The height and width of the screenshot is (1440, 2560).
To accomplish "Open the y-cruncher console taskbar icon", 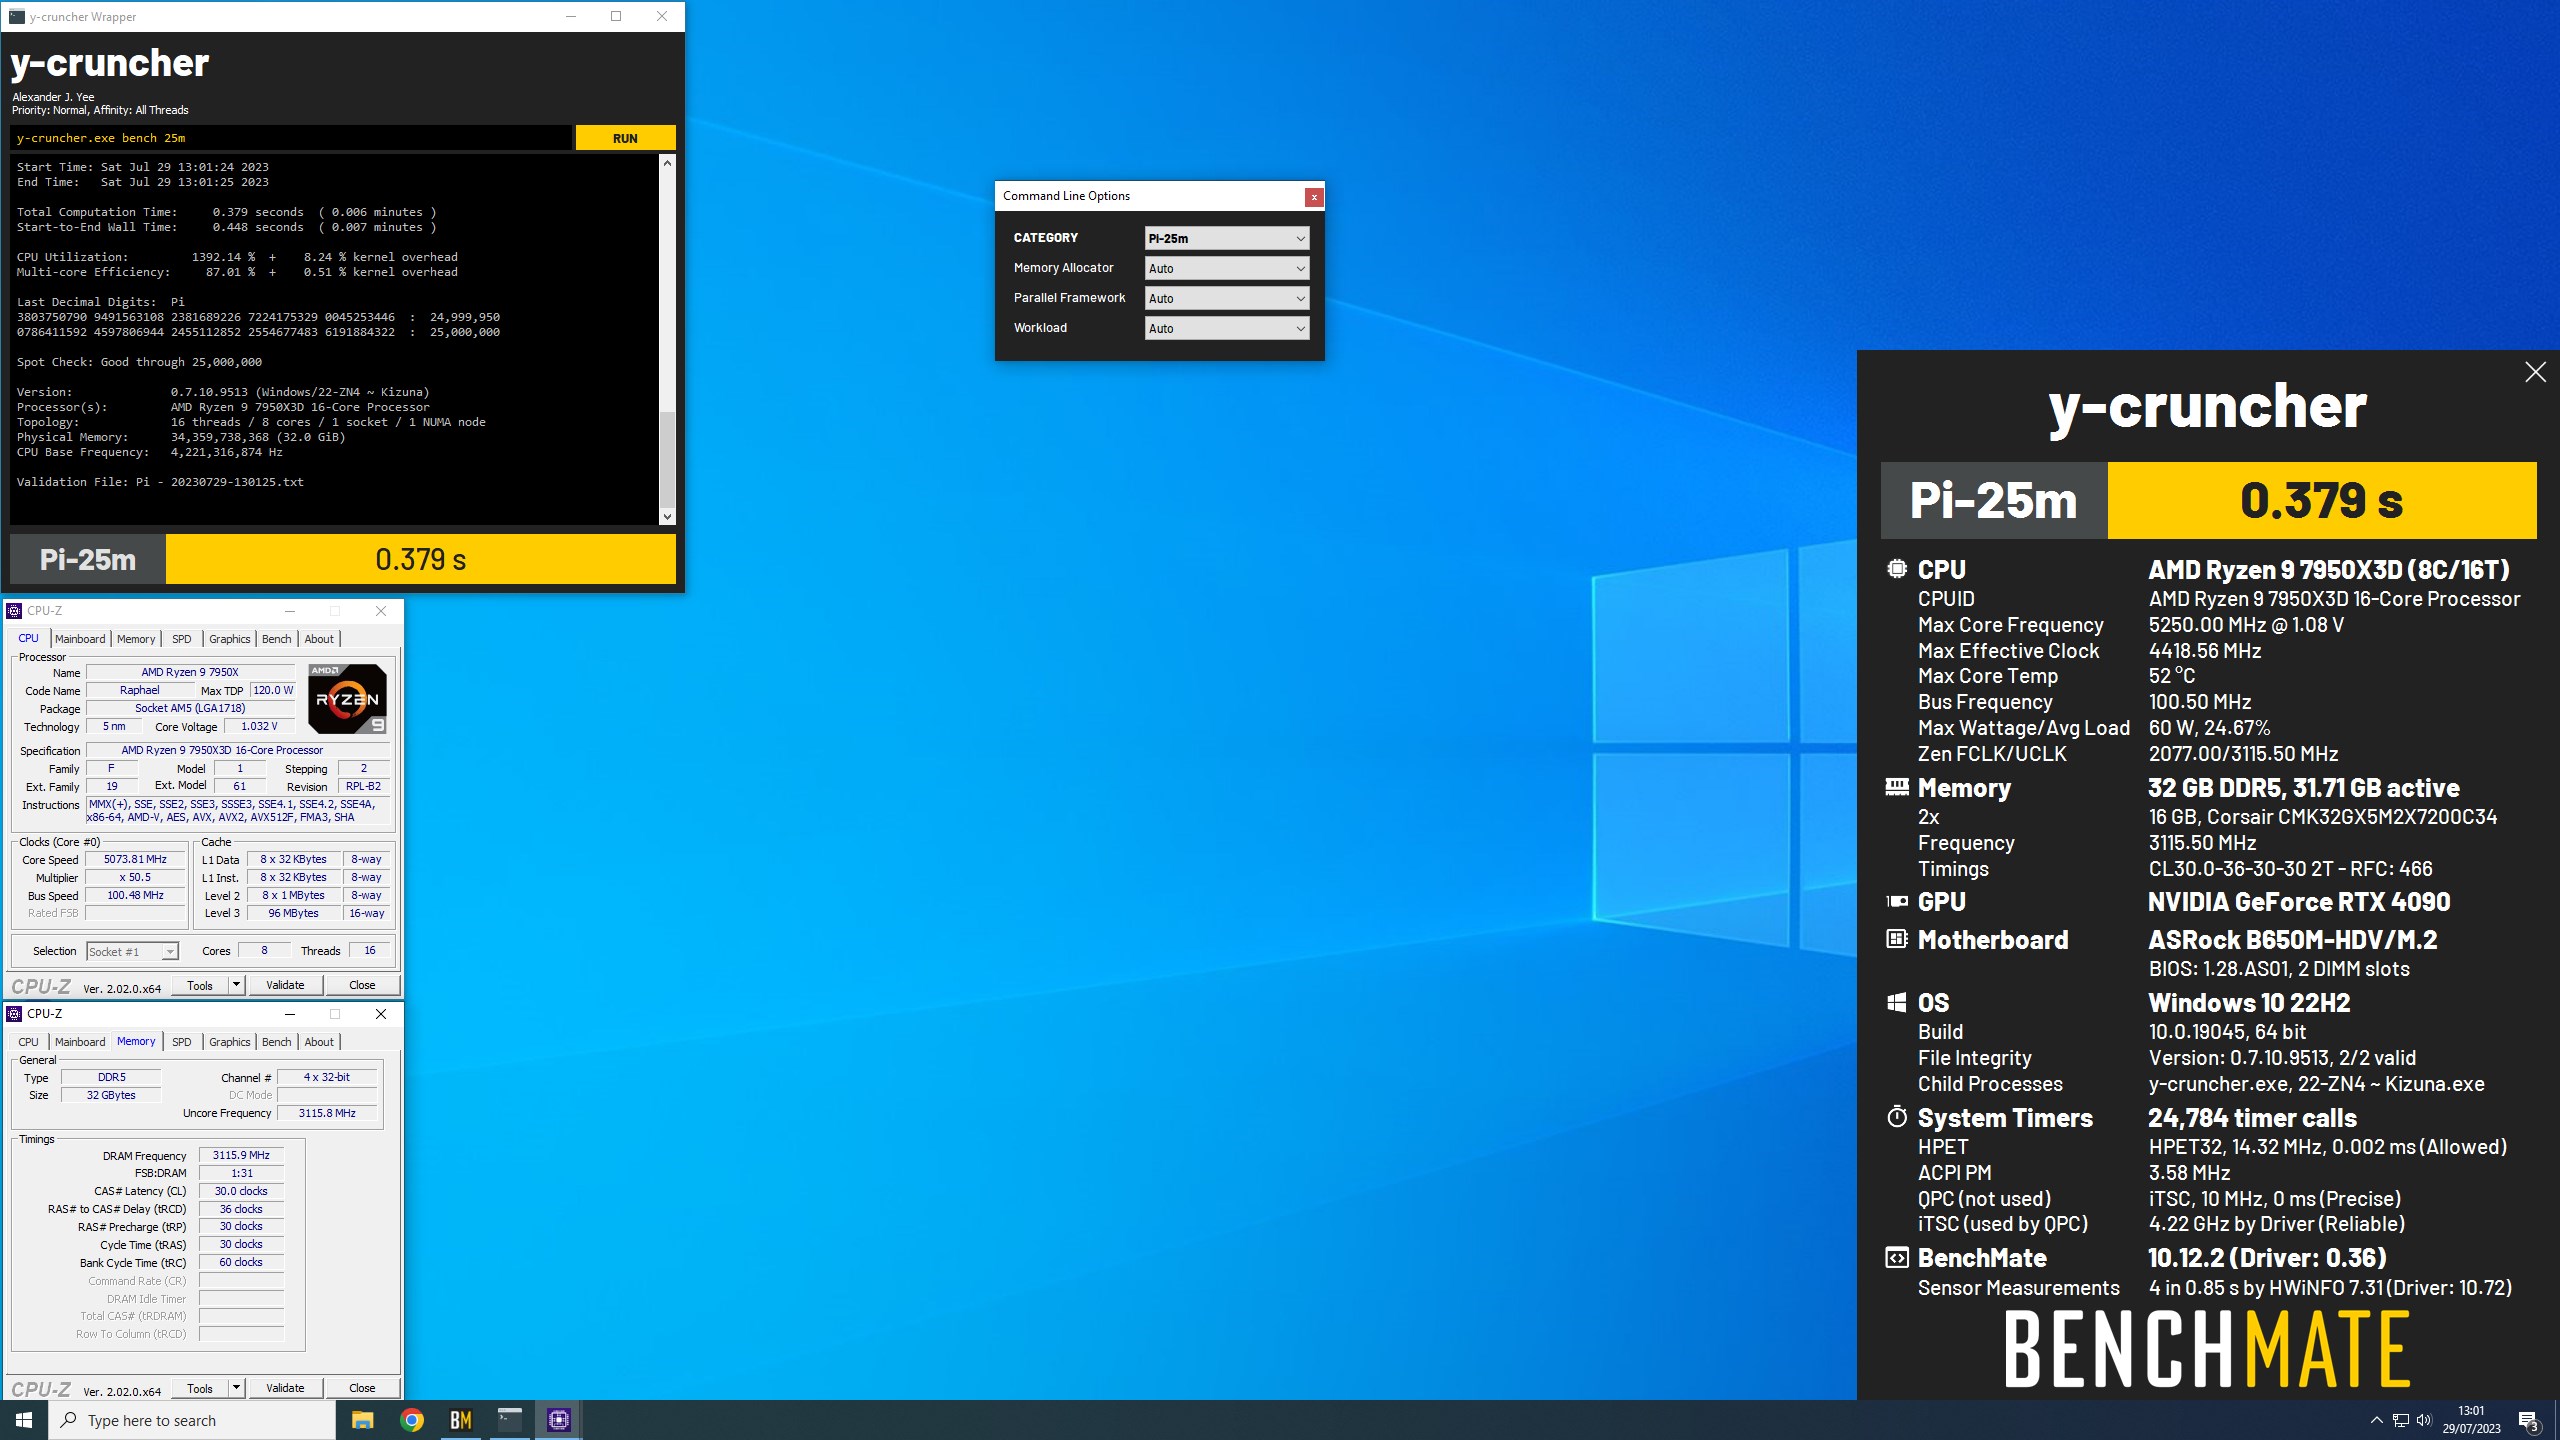I will click(510, 1420).
